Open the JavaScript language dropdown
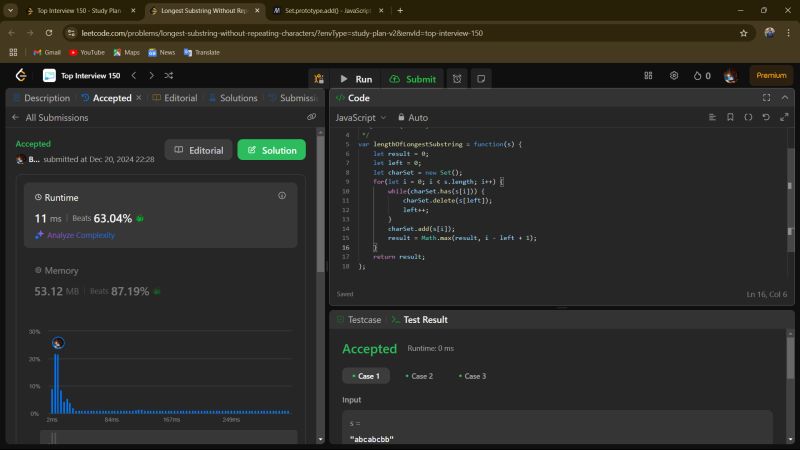 pos(361,117)
